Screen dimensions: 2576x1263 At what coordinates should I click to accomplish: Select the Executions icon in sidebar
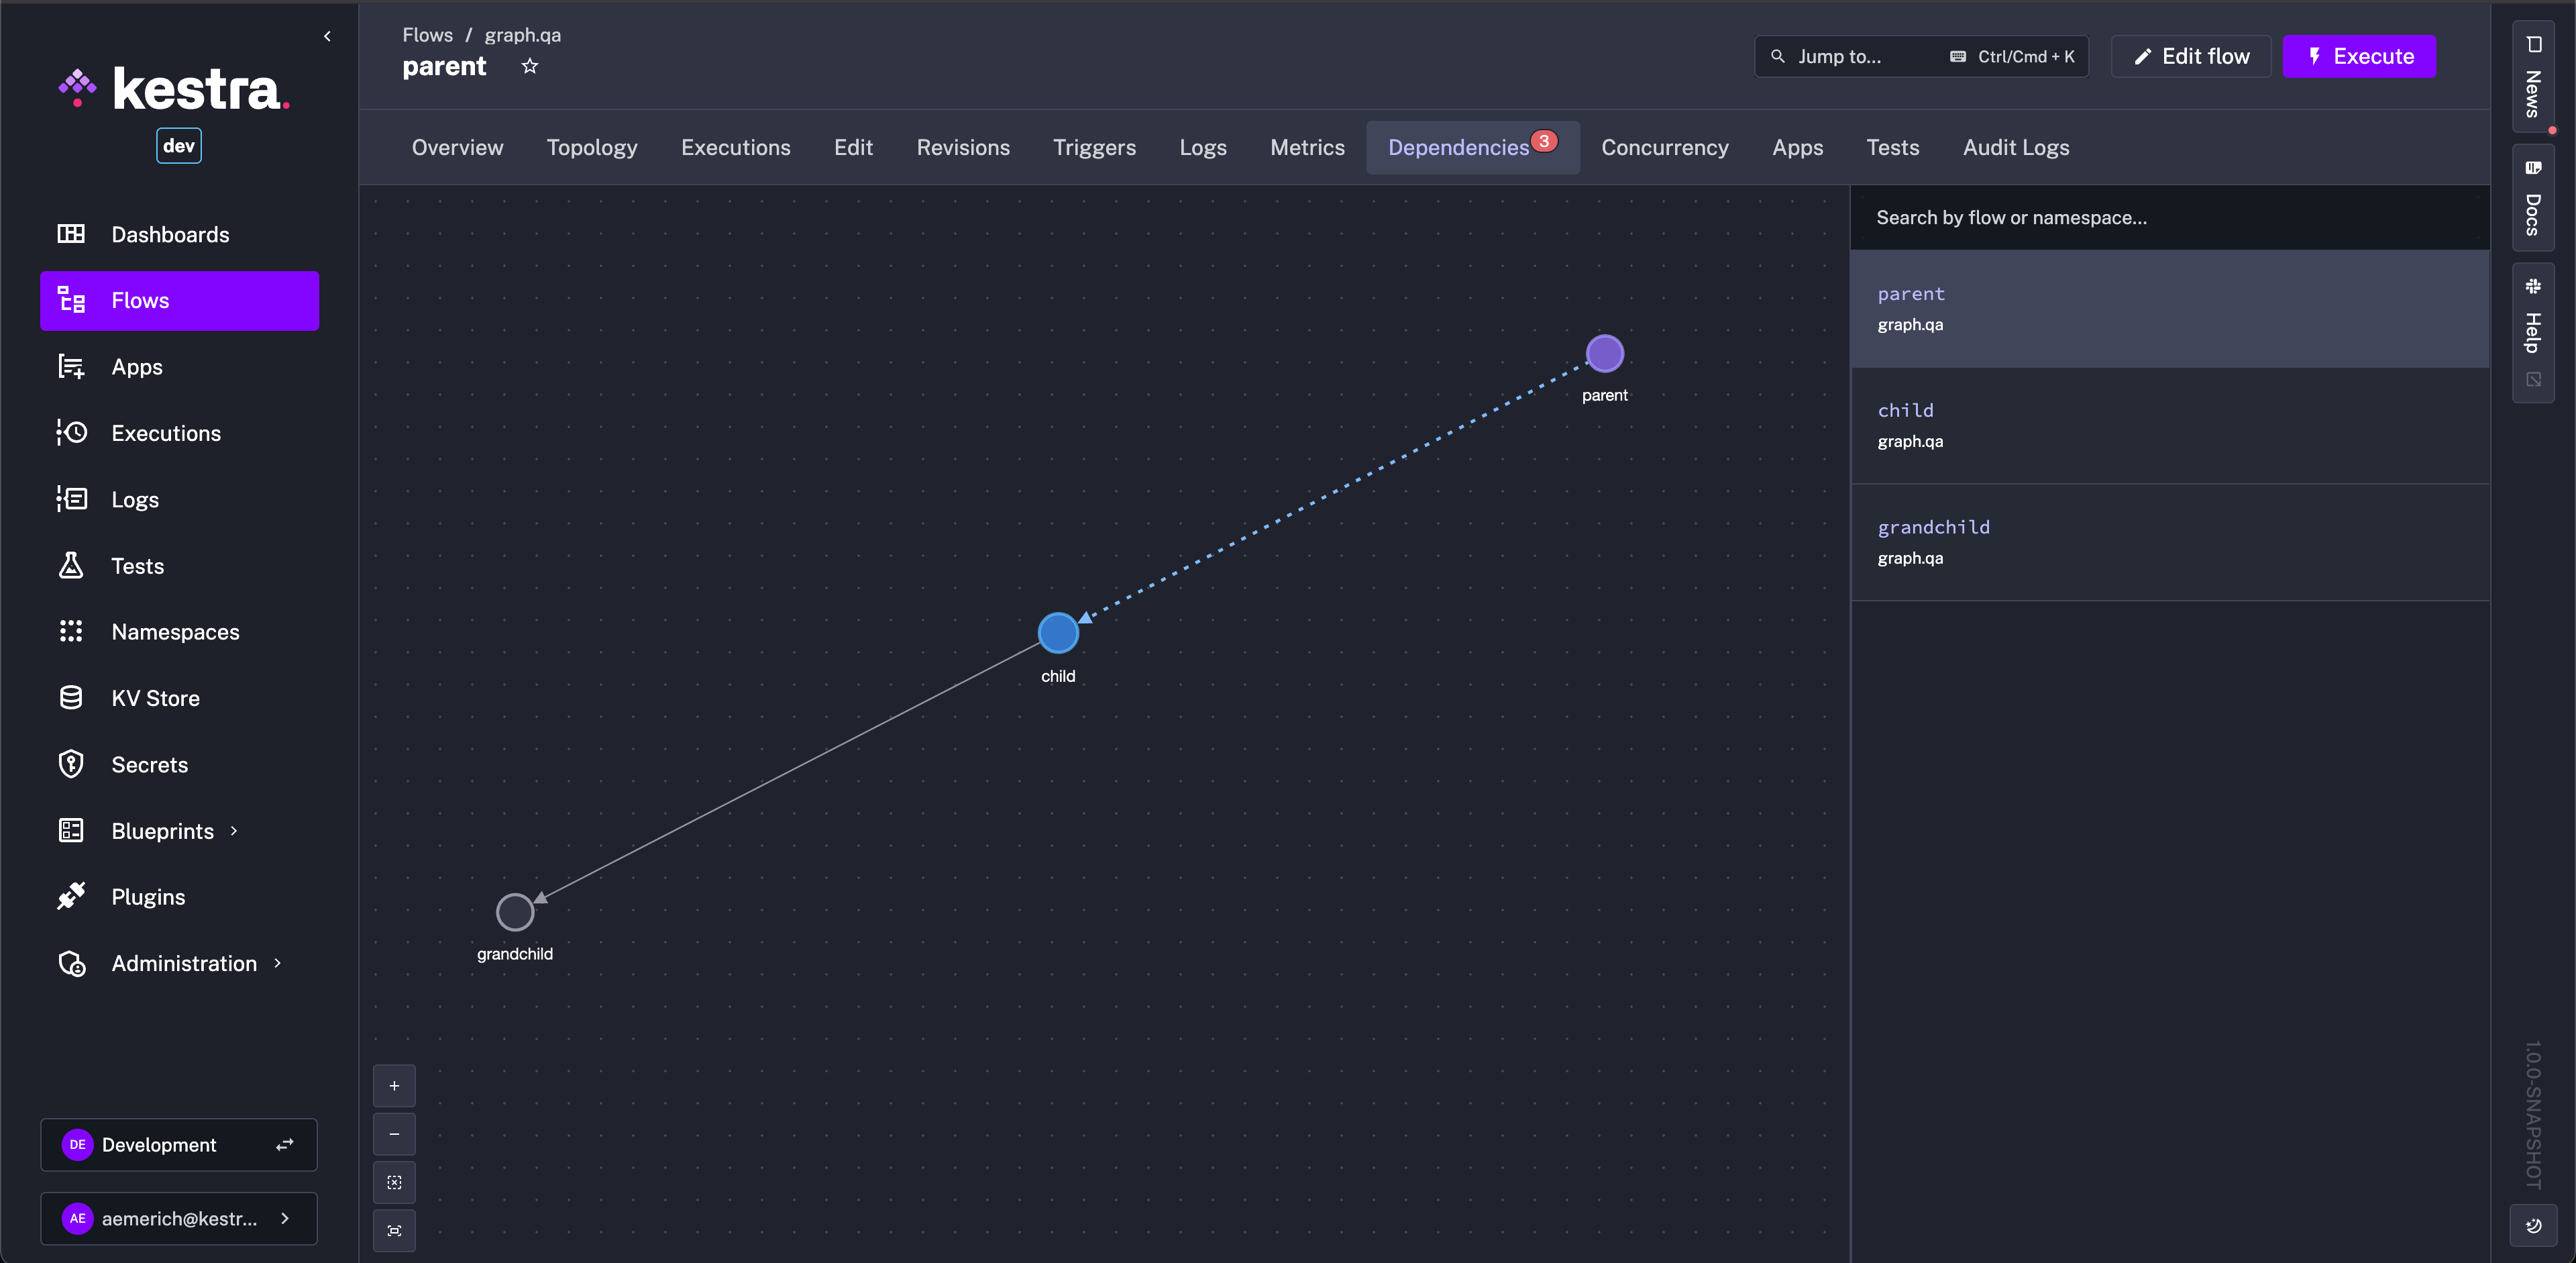[x=72, y=432]
